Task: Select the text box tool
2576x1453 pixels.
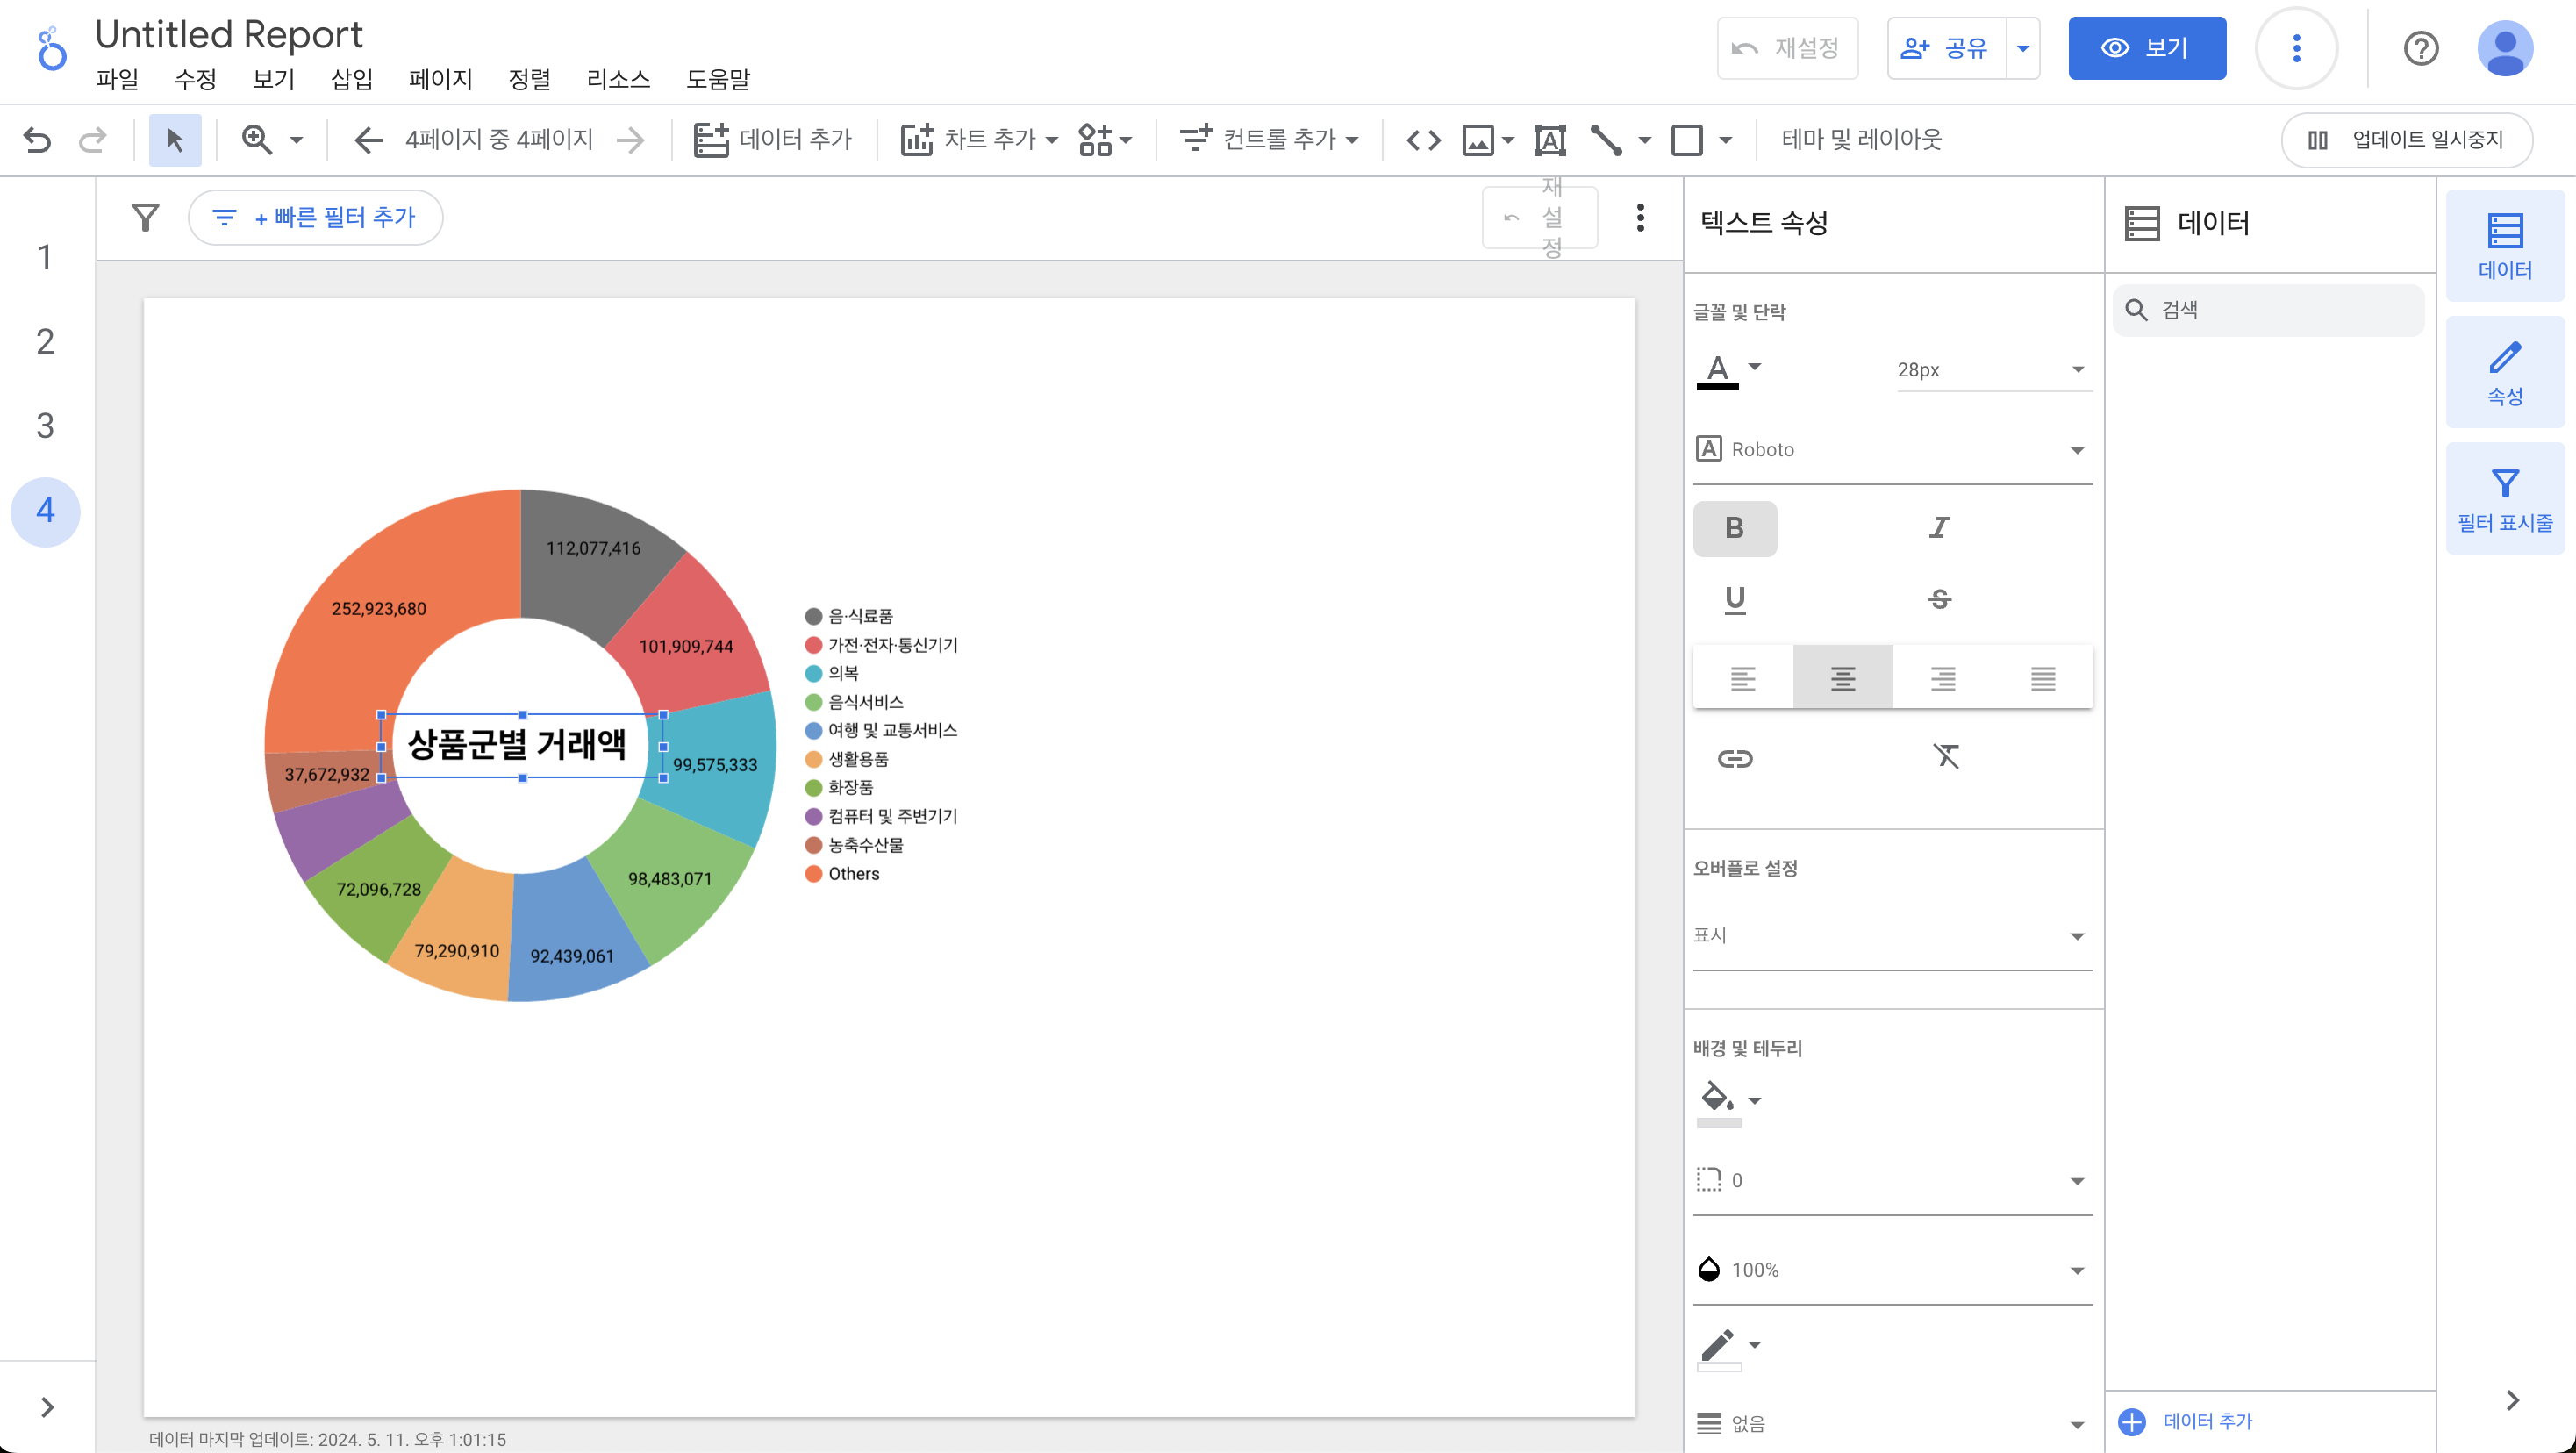Action: (x=1549, y=139)
